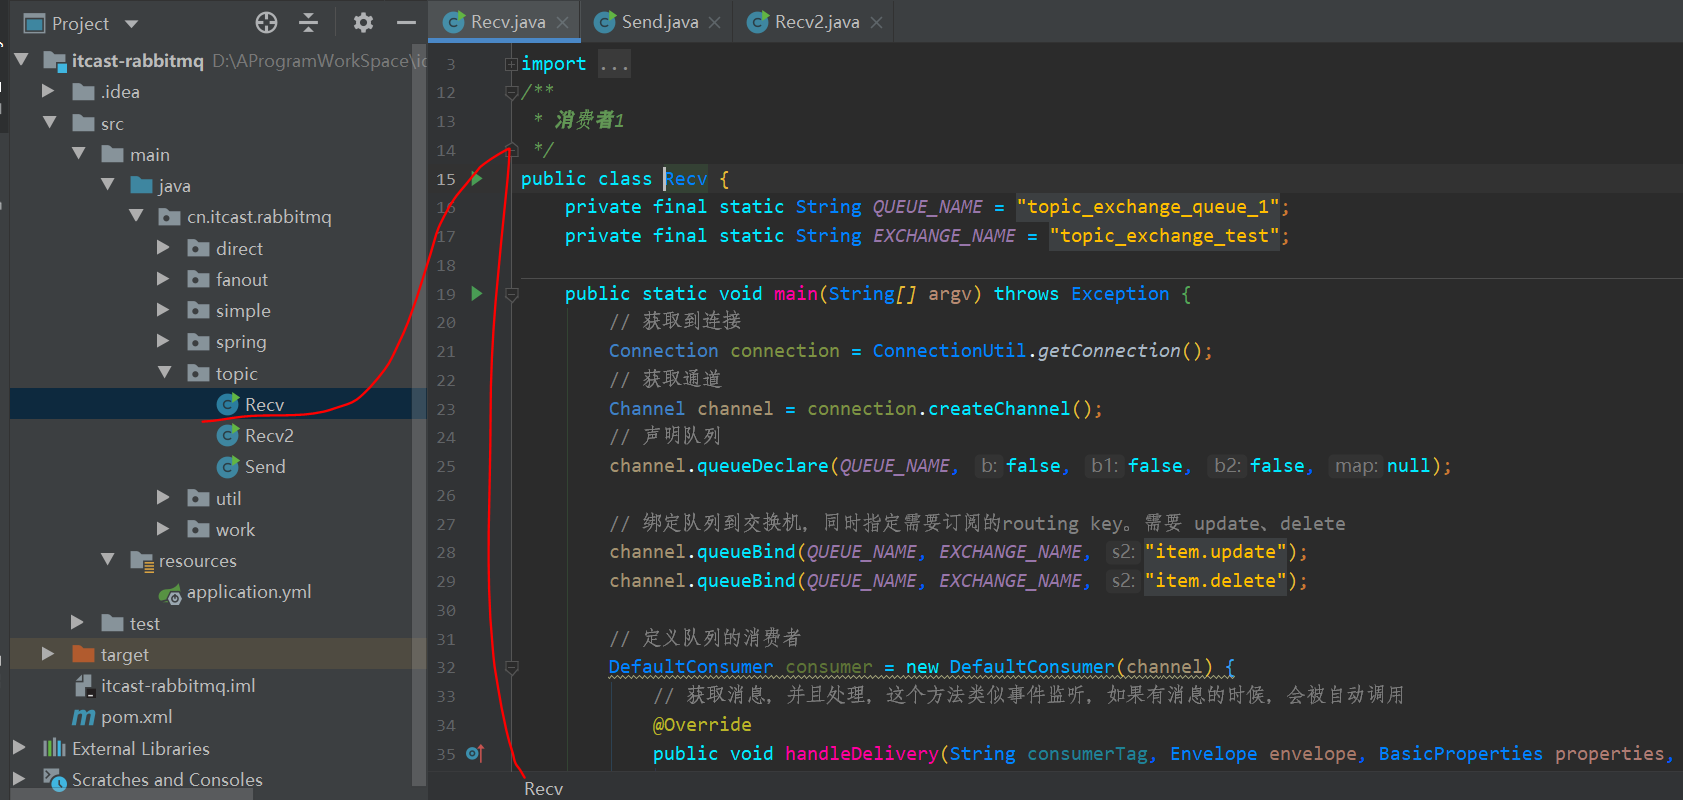Viewport: 1683px width, 800px height.
Task: Click the handleDelivery method name
Action: coord(862,754)
